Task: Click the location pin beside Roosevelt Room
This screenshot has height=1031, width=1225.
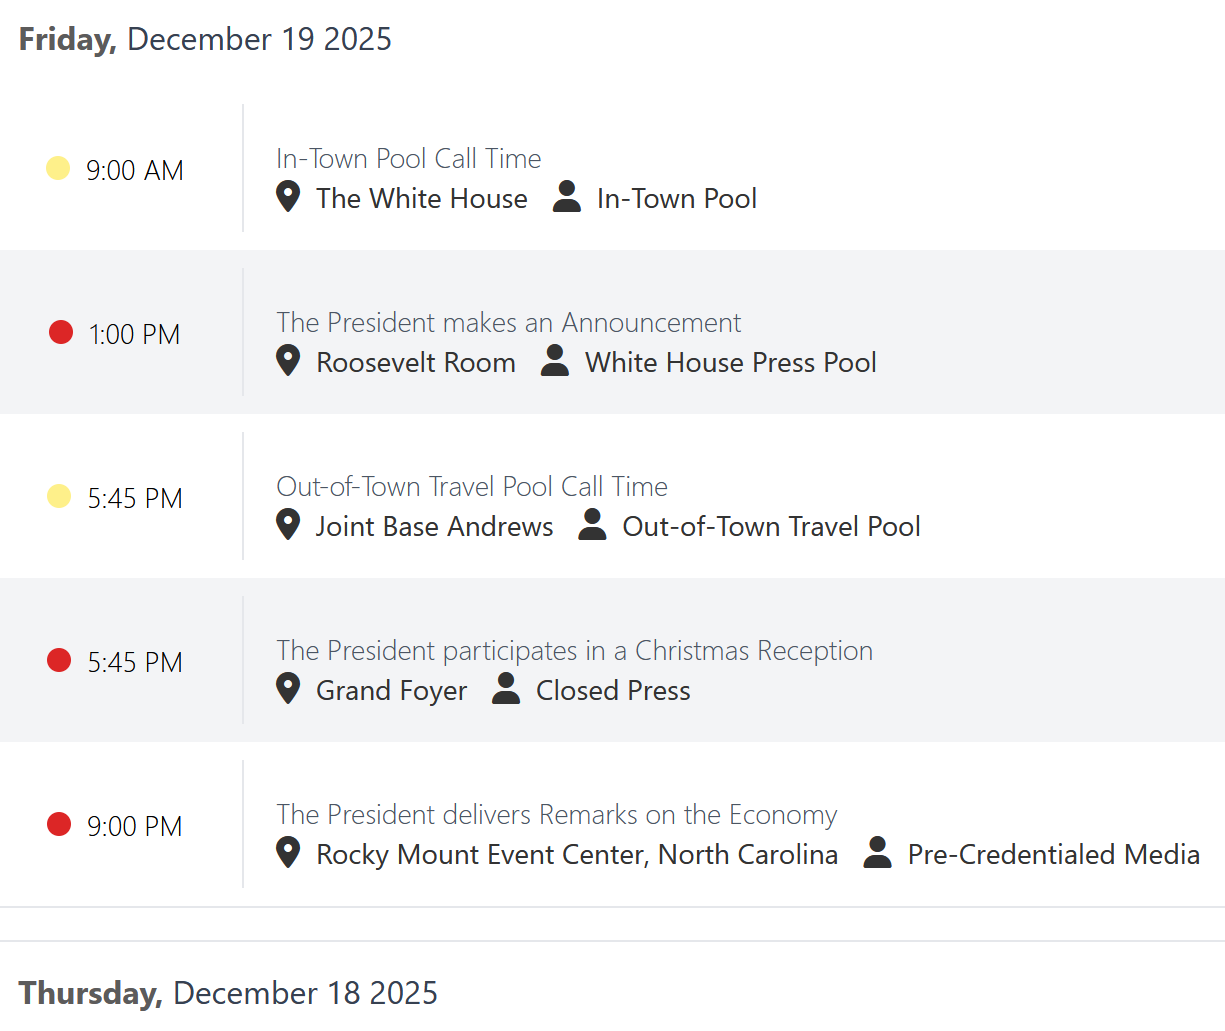Action: (288, 361)
